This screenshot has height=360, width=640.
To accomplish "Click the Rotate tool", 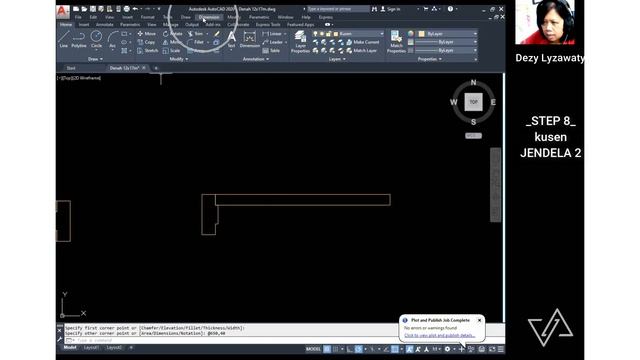I will click(x=173, y=34).
